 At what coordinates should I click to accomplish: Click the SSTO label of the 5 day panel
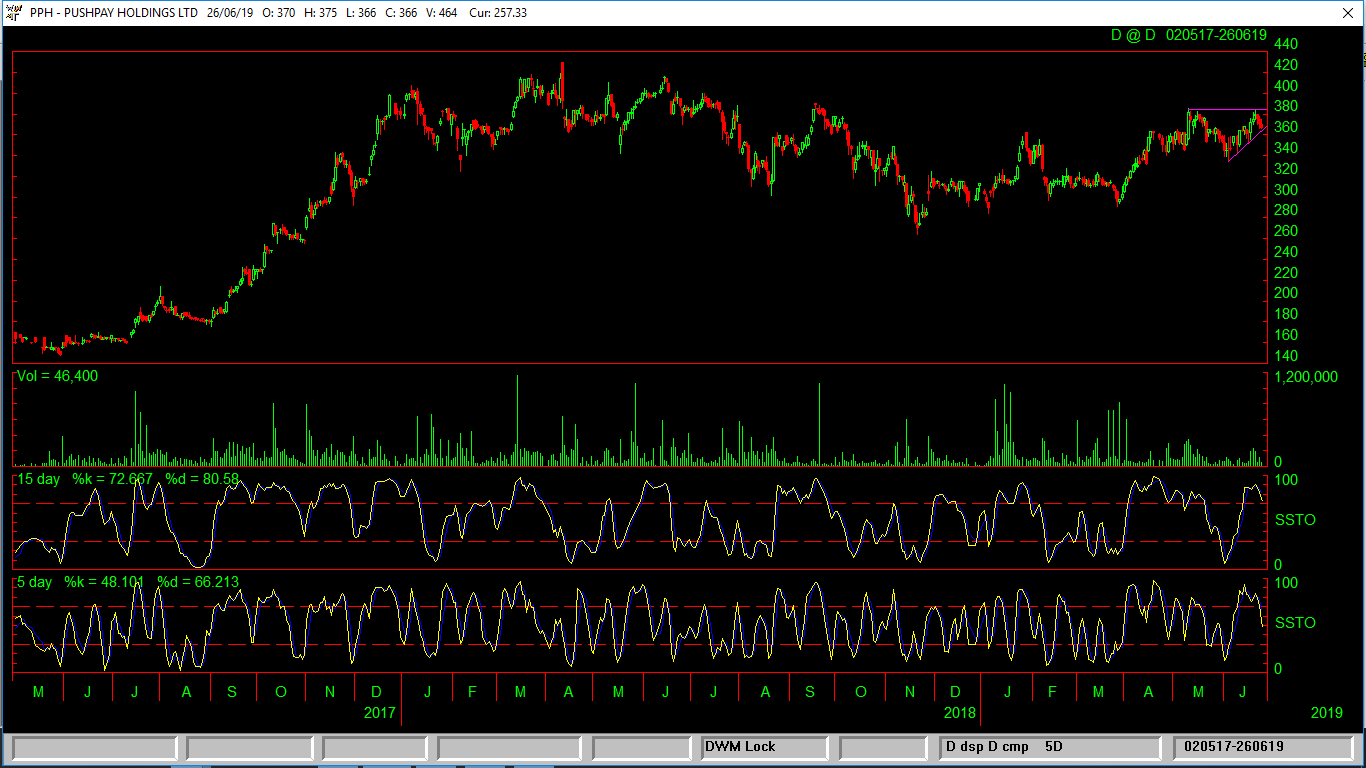click(x=1295, y=623)
